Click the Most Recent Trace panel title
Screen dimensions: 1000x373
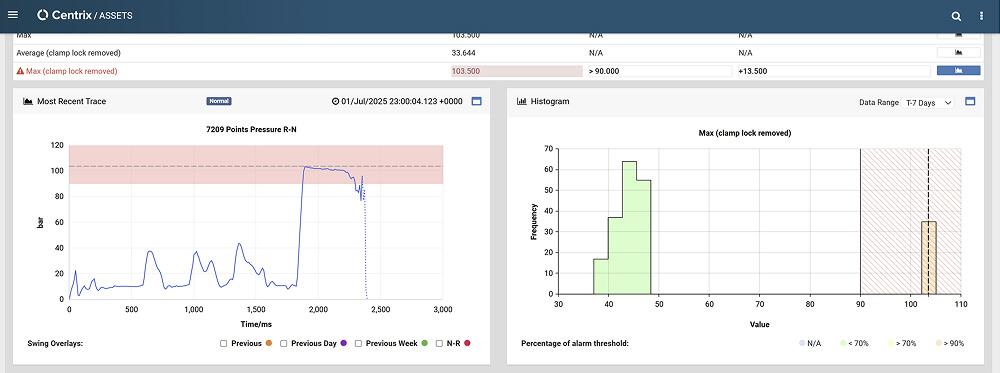pos(71,101)
